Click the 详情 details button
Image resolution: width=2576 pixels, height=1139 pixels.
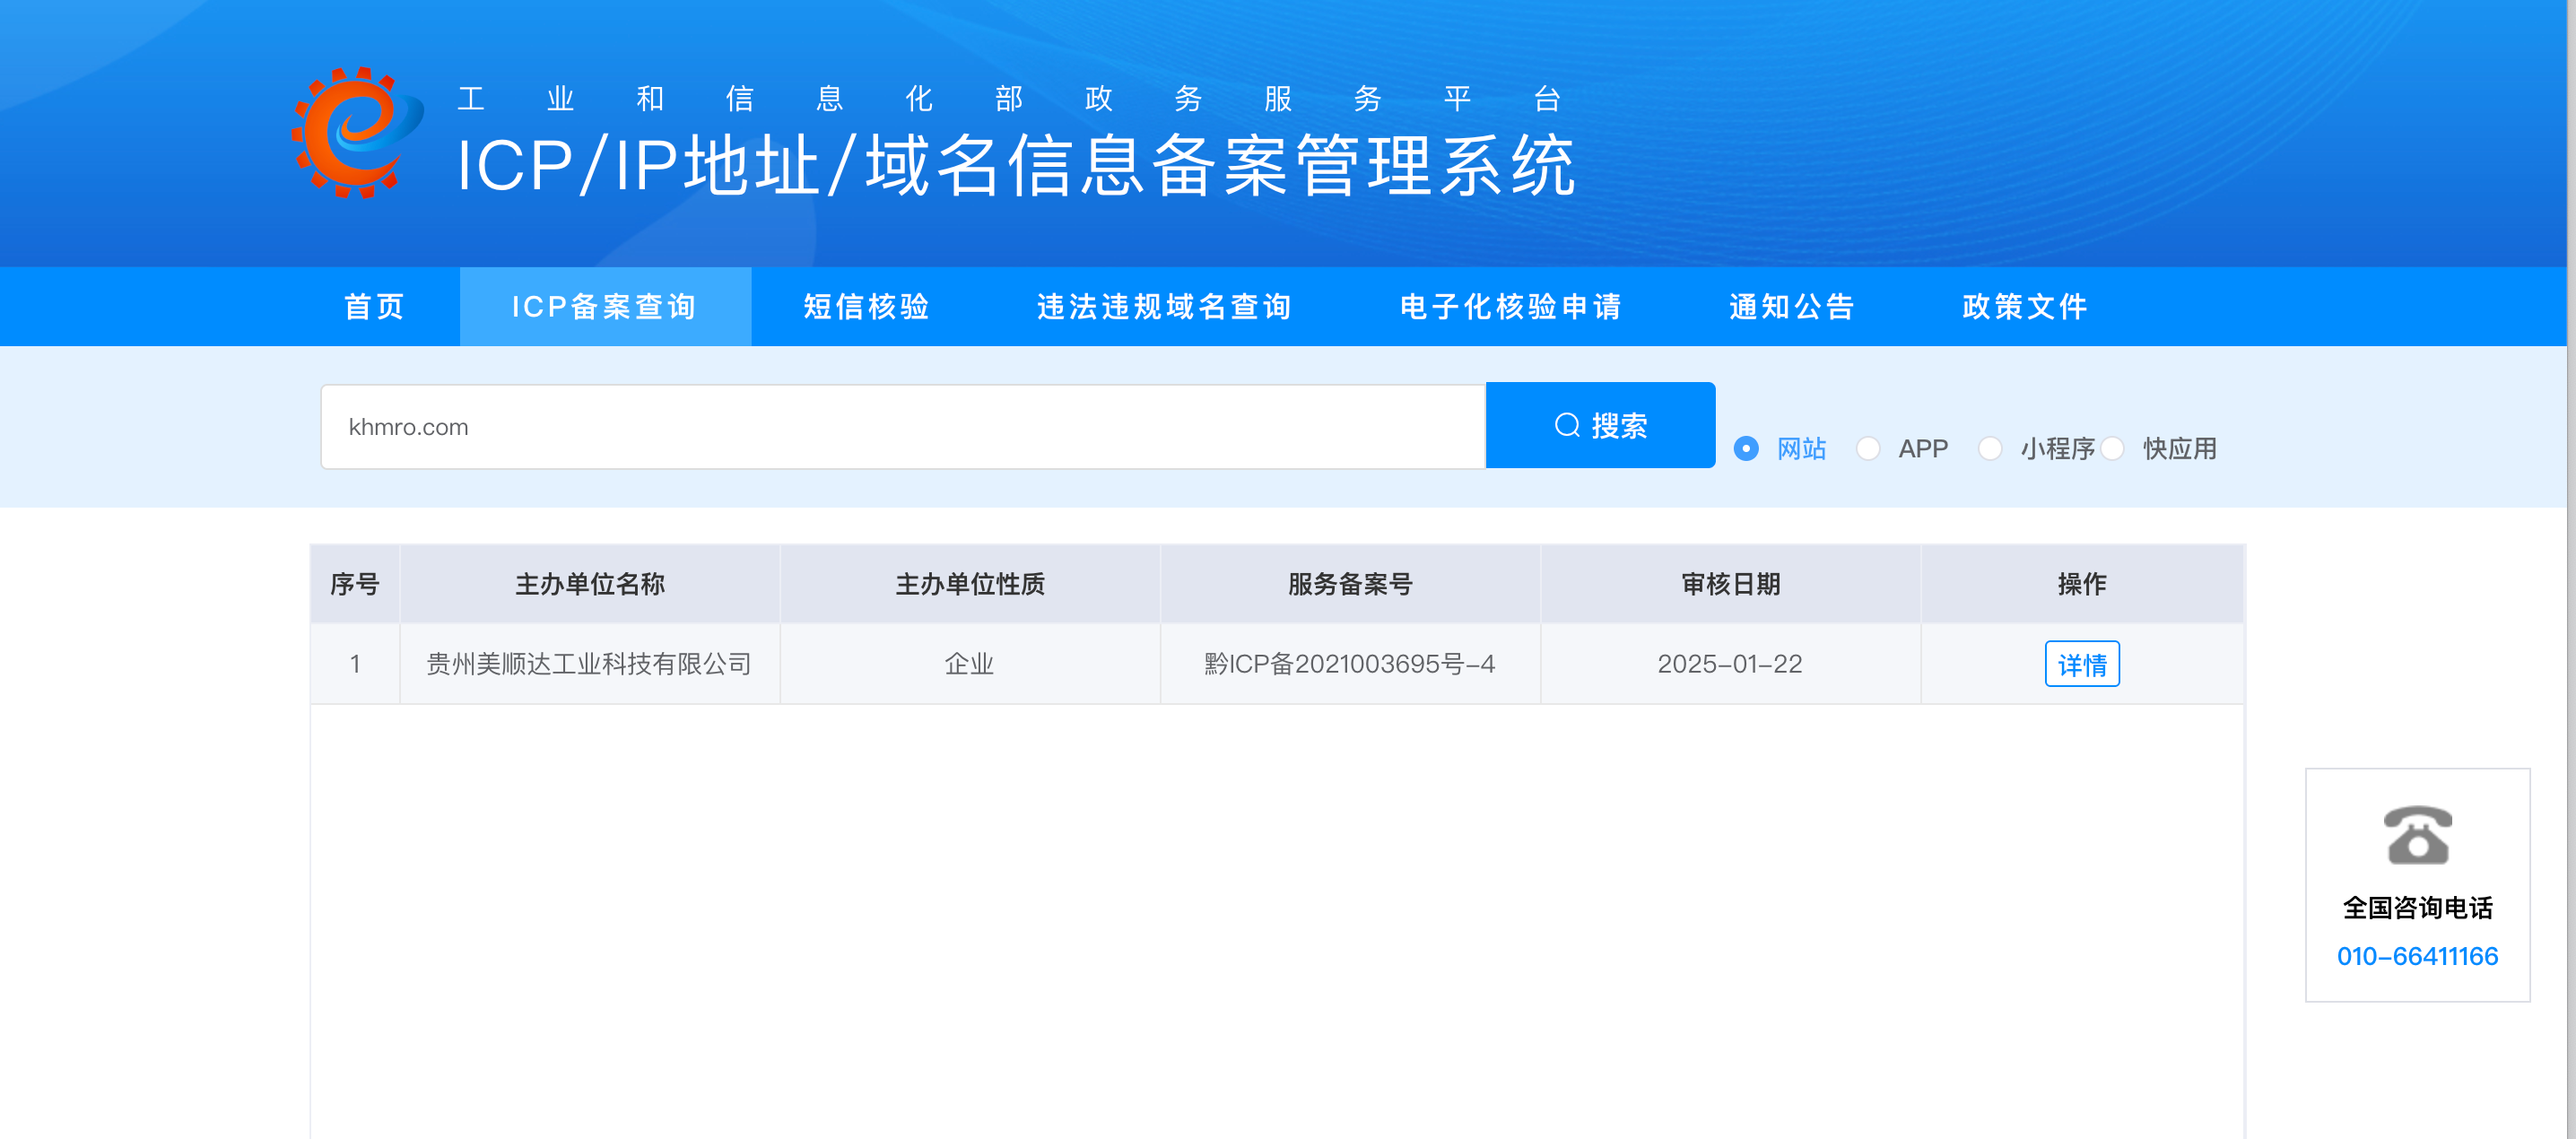[2081, 664]
